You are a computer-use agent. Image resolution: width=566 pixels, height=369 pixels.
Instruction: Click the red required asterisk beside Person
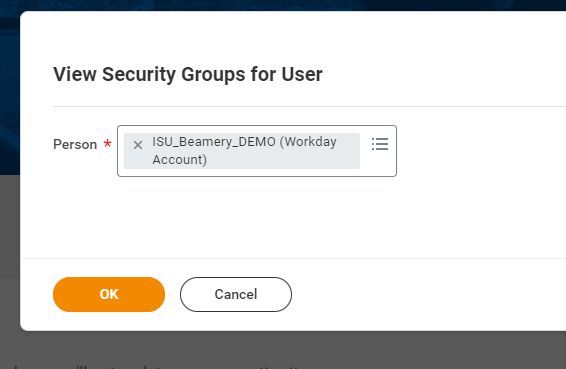click(x=107, y=144)
